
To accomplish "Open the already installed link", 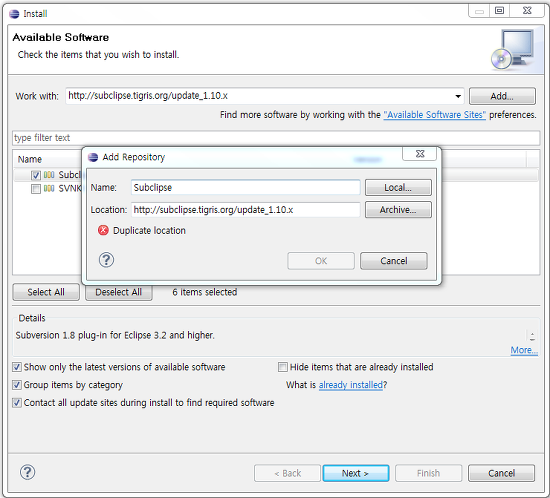I will (x=350, y=385).
